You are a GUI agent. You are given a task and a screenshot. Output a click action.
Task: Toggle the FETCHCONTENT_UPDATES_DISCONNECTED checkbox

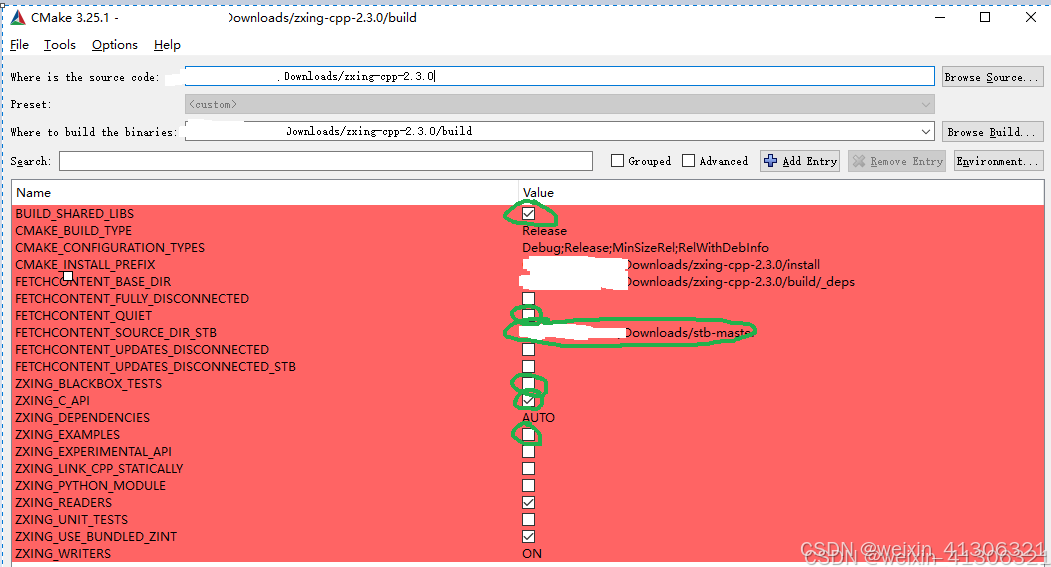528,349
